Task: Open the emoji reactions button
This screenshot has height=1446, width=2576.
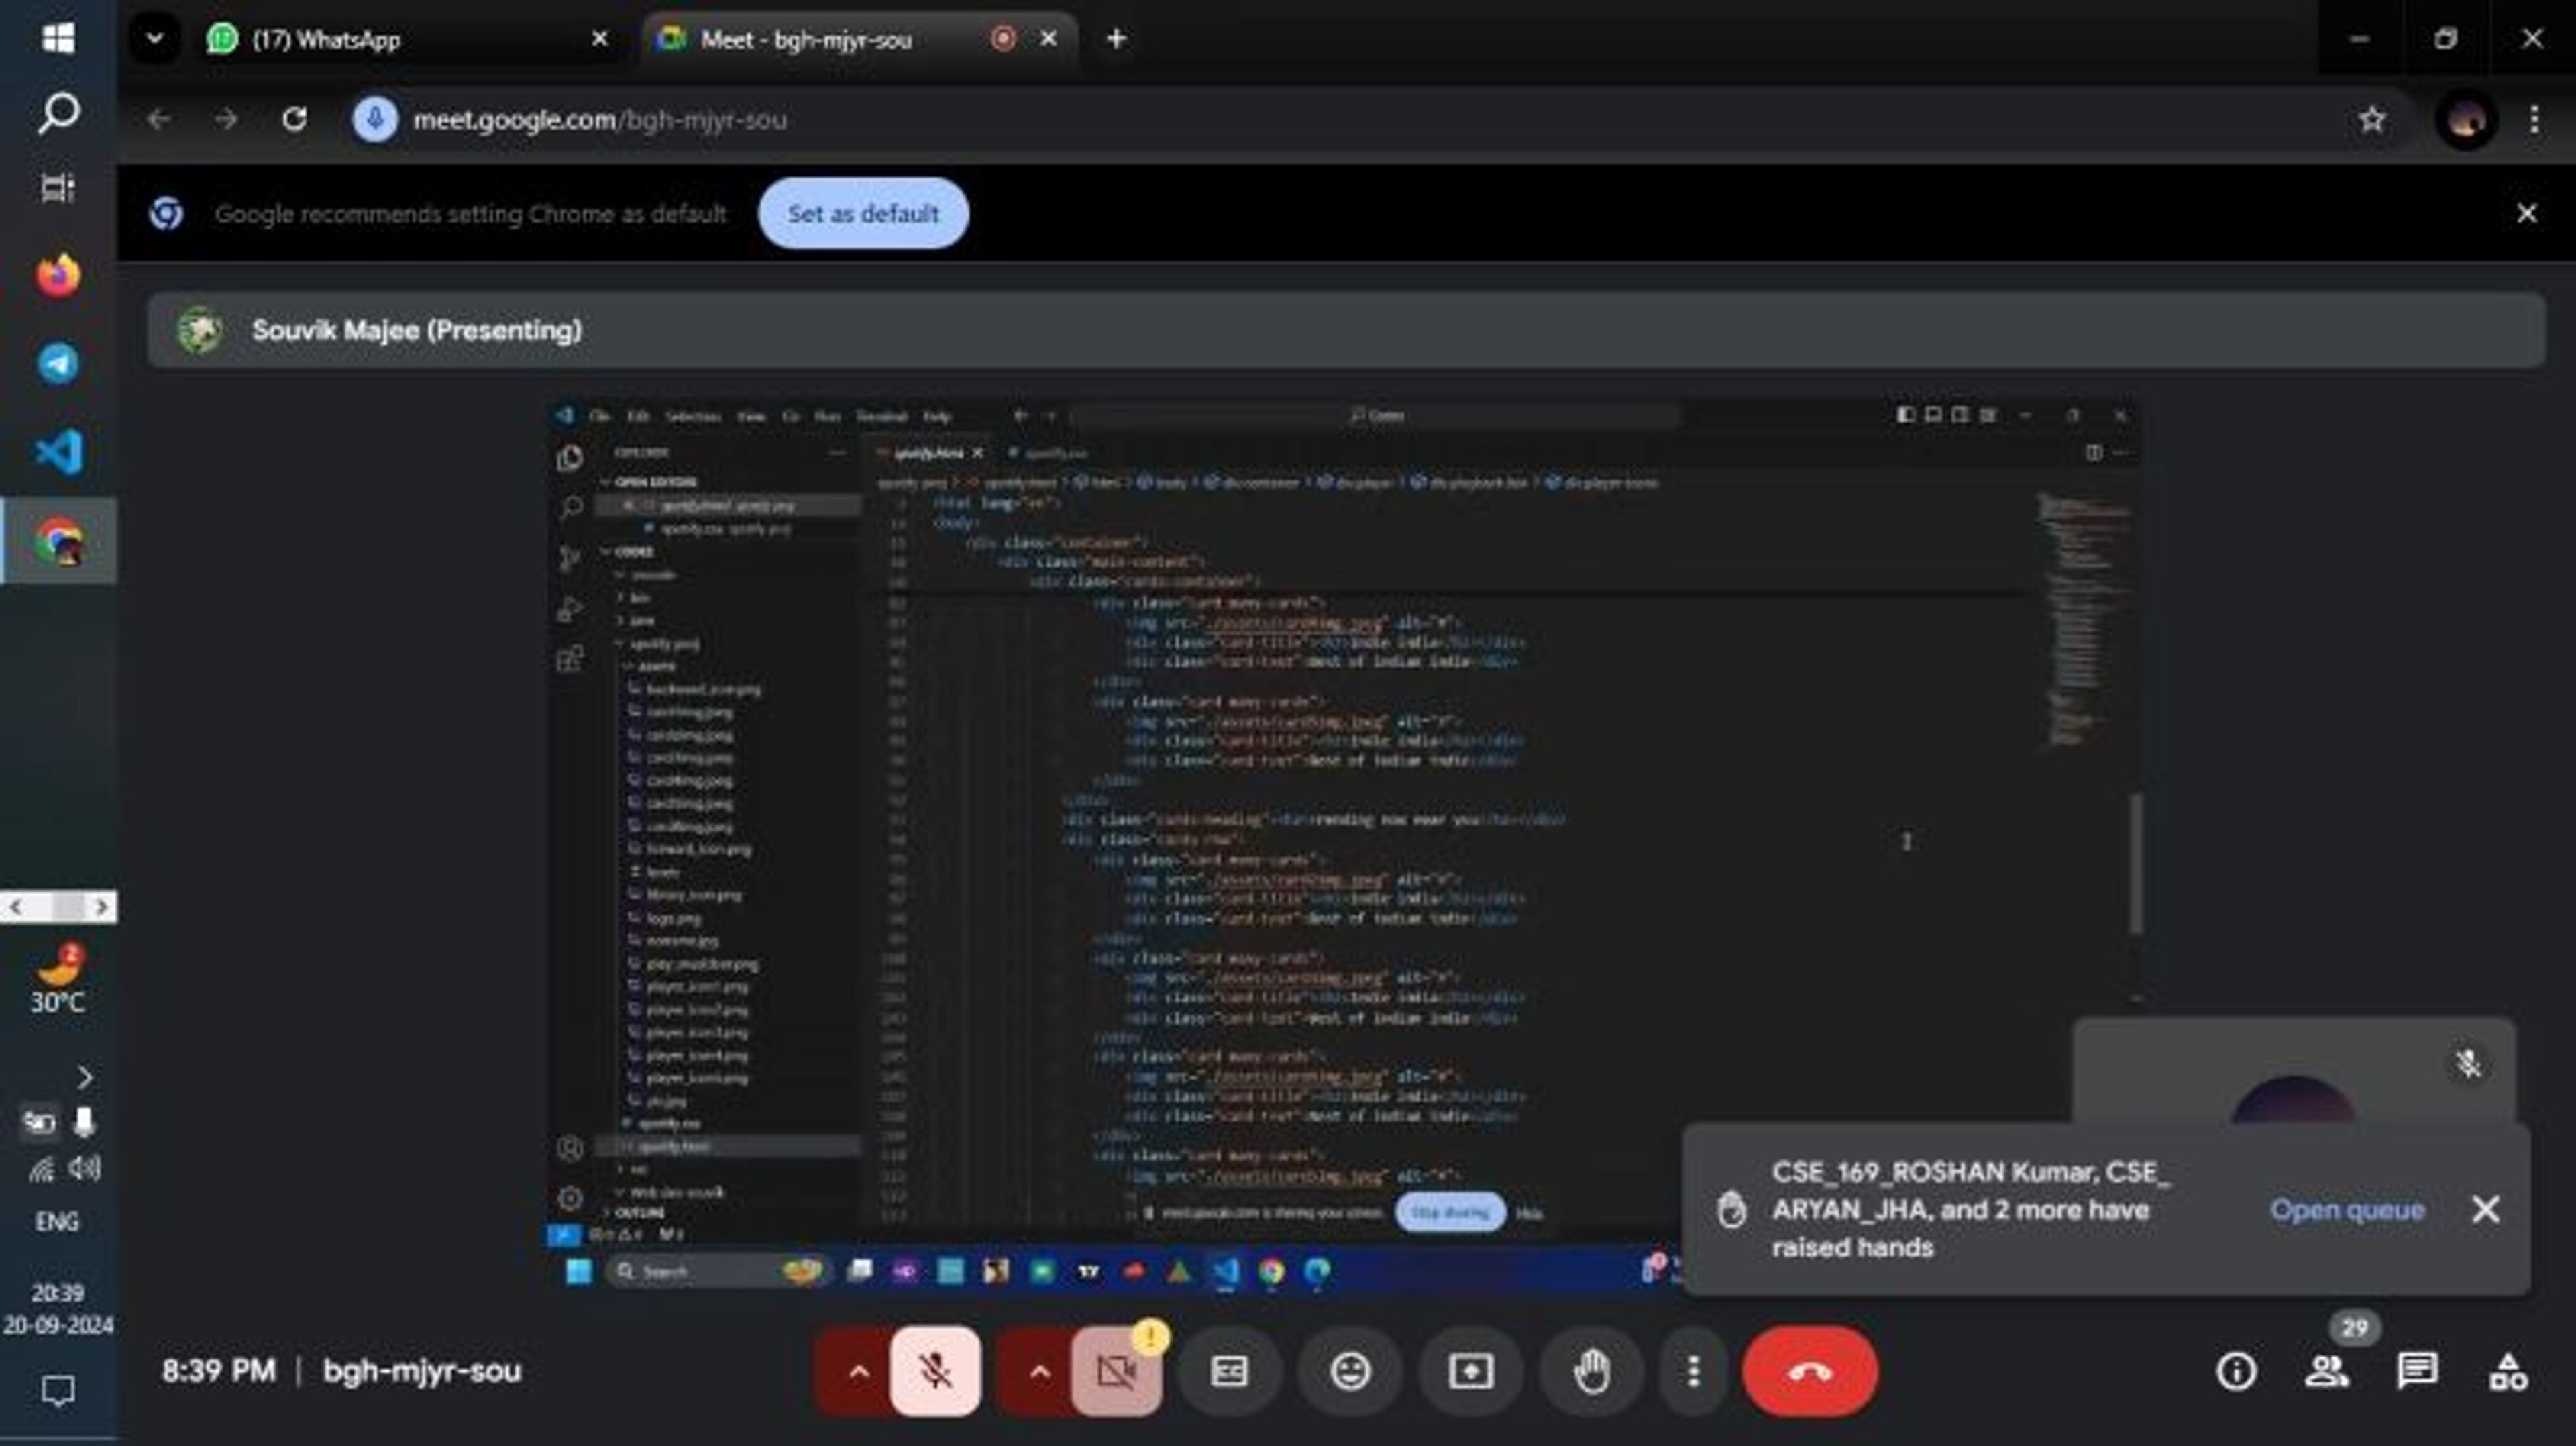Action: [x=1350, y=1371]
